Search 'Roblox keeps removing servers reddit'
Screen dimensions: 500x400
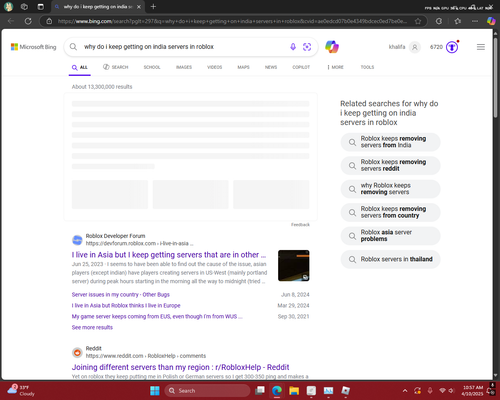coord(390,165)
